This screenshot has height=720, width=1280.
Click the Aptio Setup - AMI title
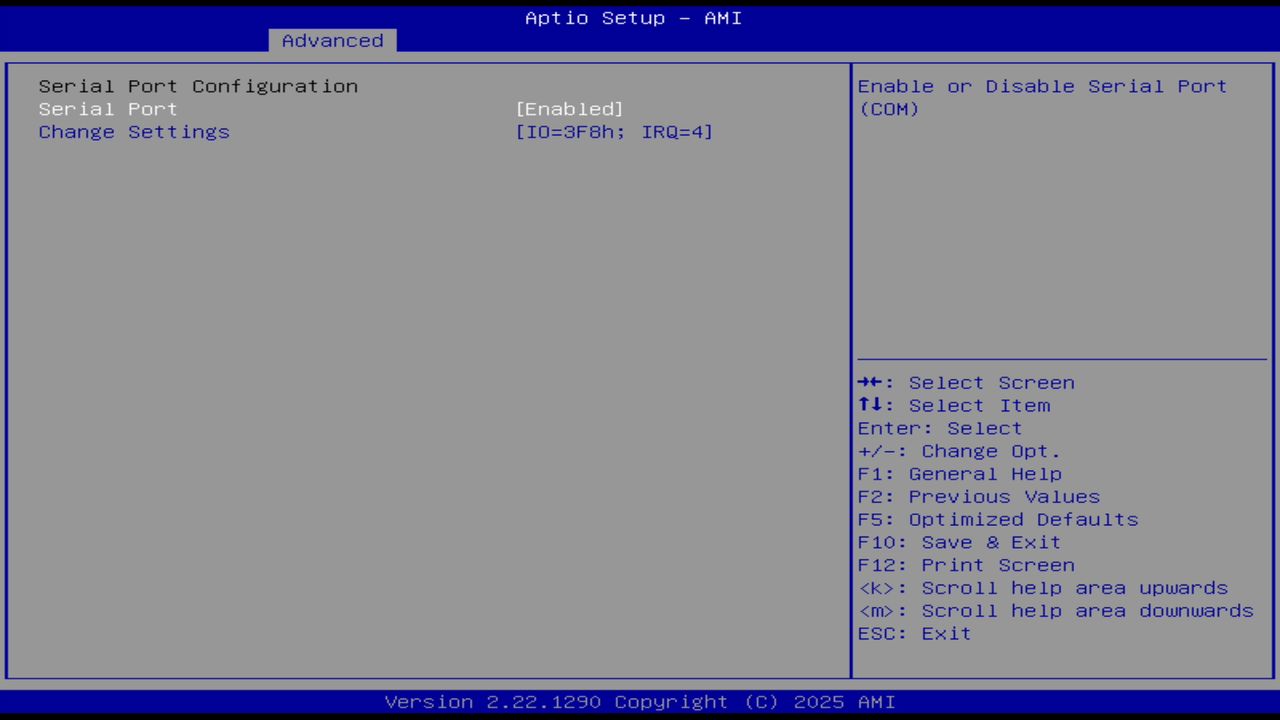pos(633,17)
